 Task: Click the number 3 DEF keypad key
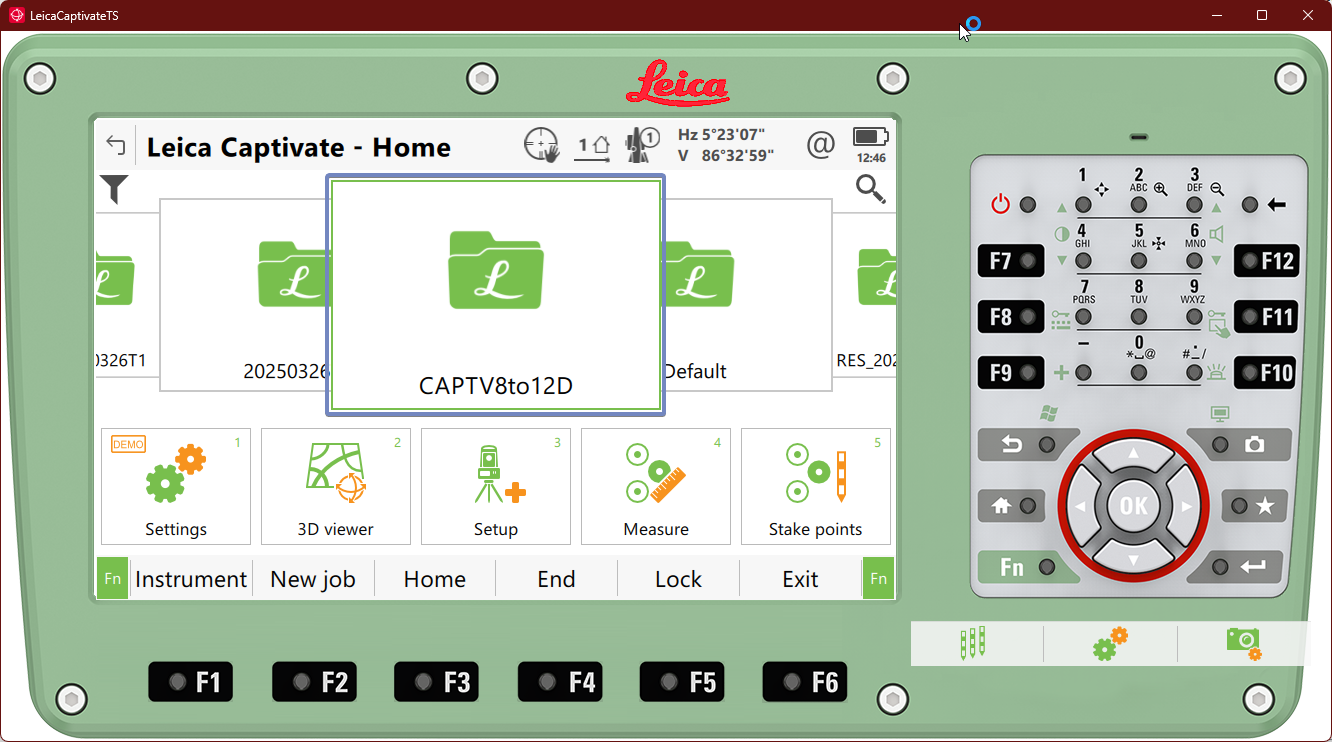1194,204
